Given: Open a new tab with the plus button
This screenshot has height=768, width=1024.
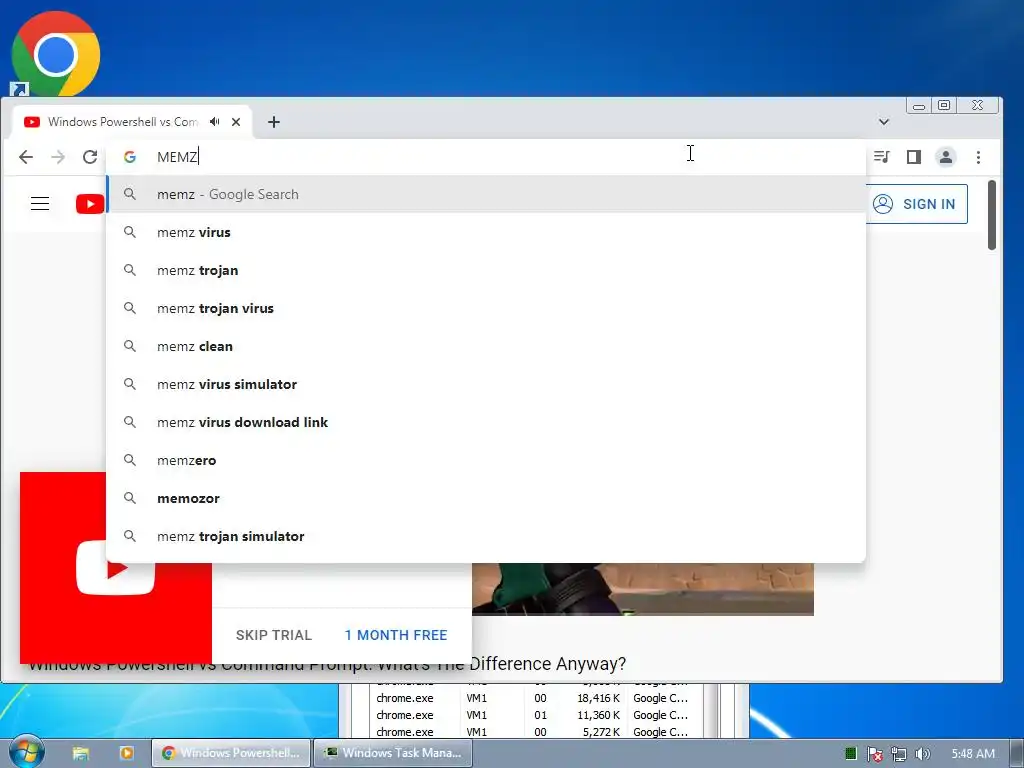Looking at the screenshot, I should click(x=274, y=121).
